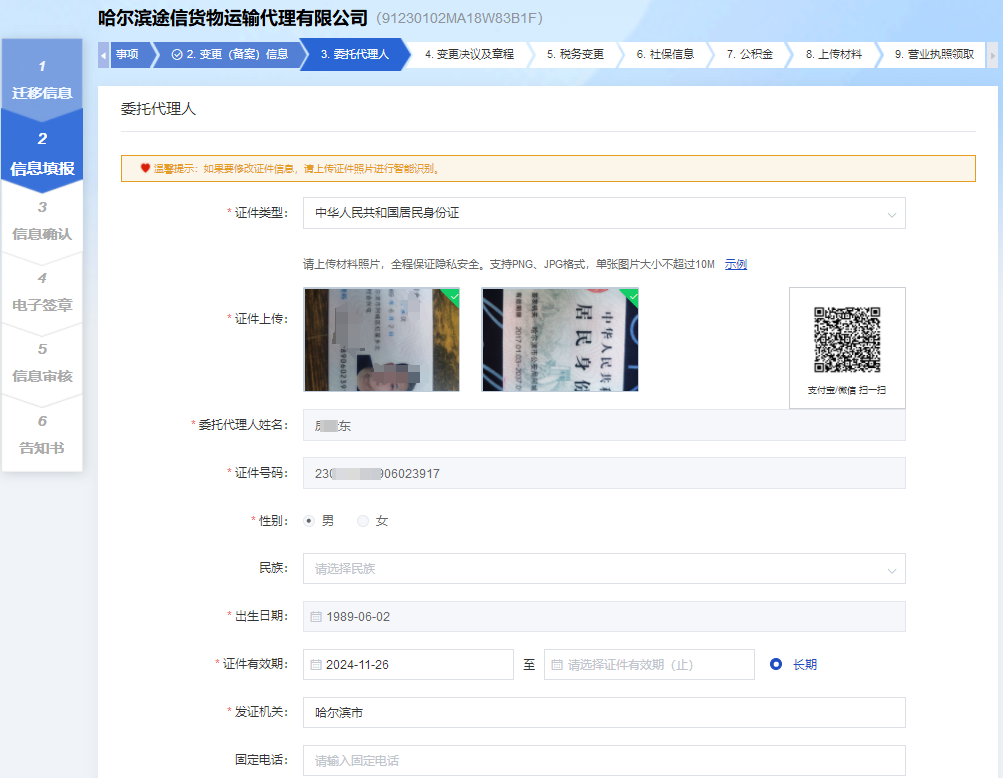The height and width of the screenshot is (778, 1003).
Task: Switch to the 5. 税务变更 tab
Action: (575, 55)
